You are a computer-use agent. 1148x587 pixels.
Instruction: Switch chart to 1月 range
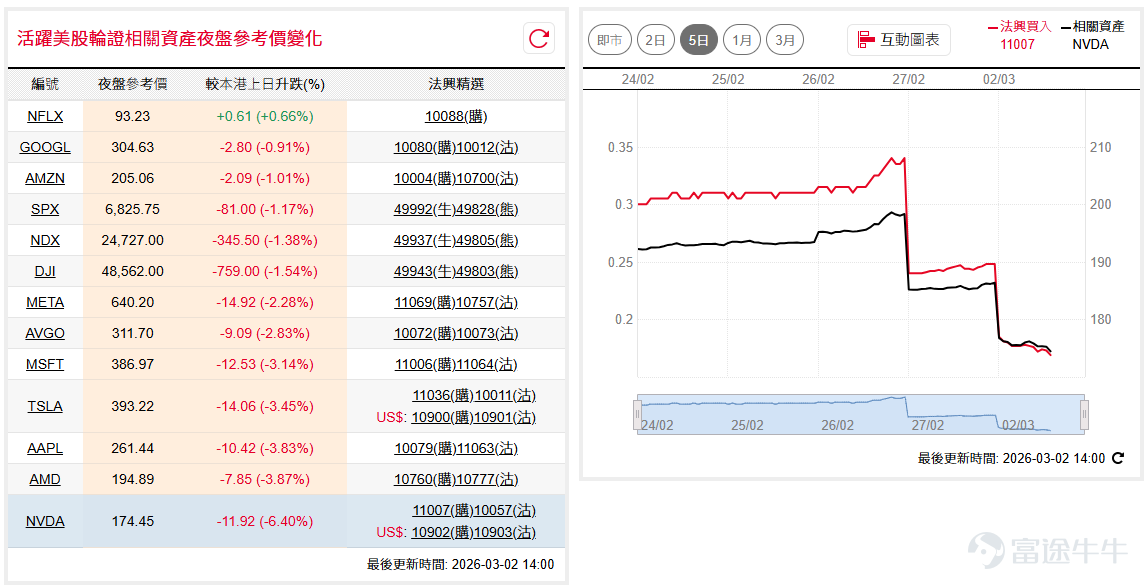[742, 40]
